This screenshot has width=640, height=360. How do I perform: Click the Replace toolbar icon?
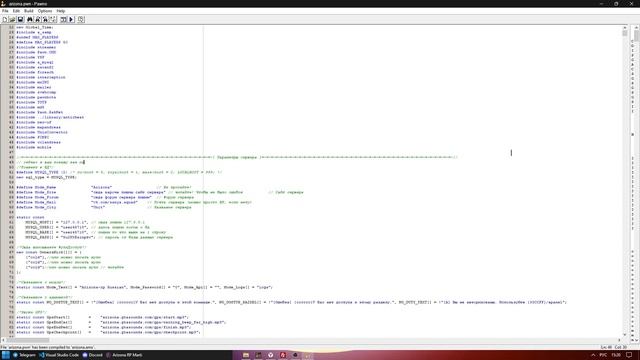pos(45,19)
